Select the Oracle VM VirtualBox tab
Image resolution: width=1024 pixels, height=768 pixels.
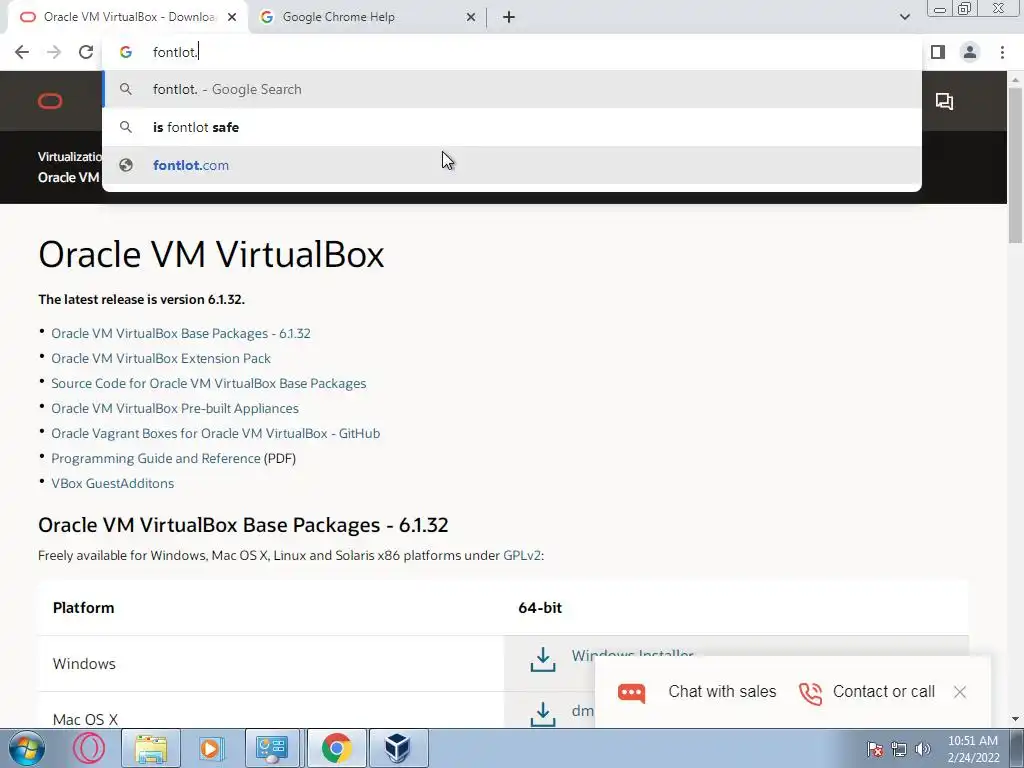[x=128, y=18]
